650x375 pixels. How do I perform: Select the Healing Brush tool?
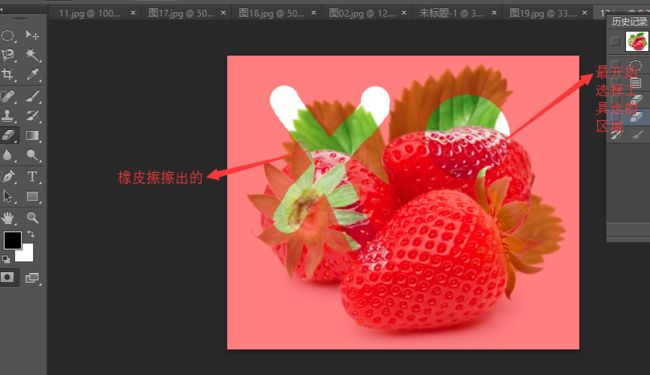8,96
